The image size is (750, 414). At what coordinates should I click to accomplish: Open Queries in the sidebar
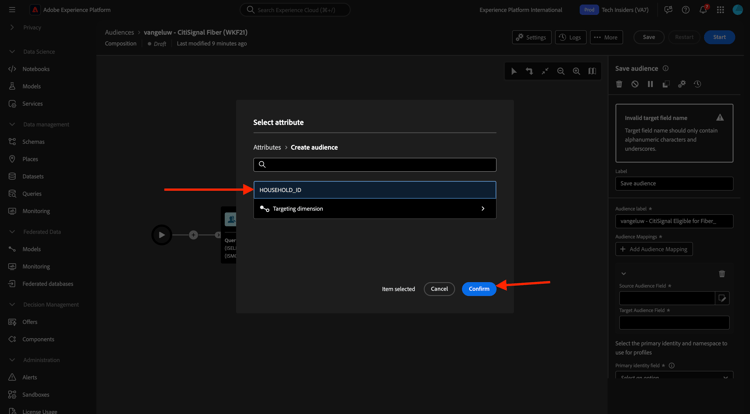[32, 194]
